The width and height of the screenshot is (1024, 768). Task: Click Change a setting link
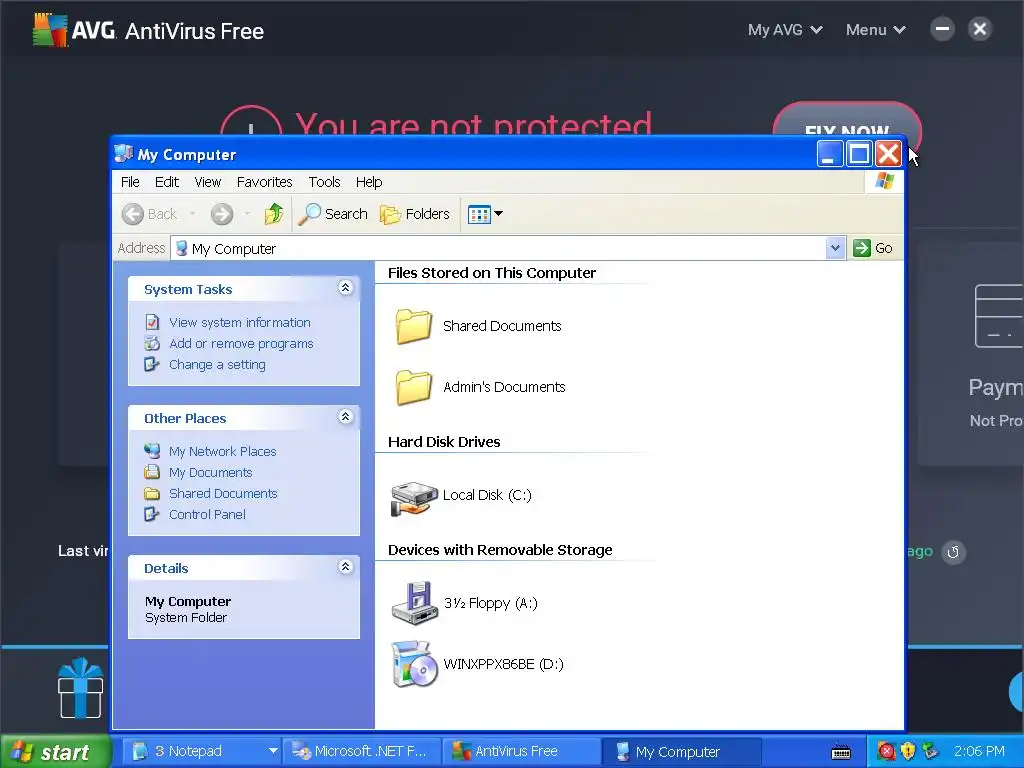pos(217,364)
